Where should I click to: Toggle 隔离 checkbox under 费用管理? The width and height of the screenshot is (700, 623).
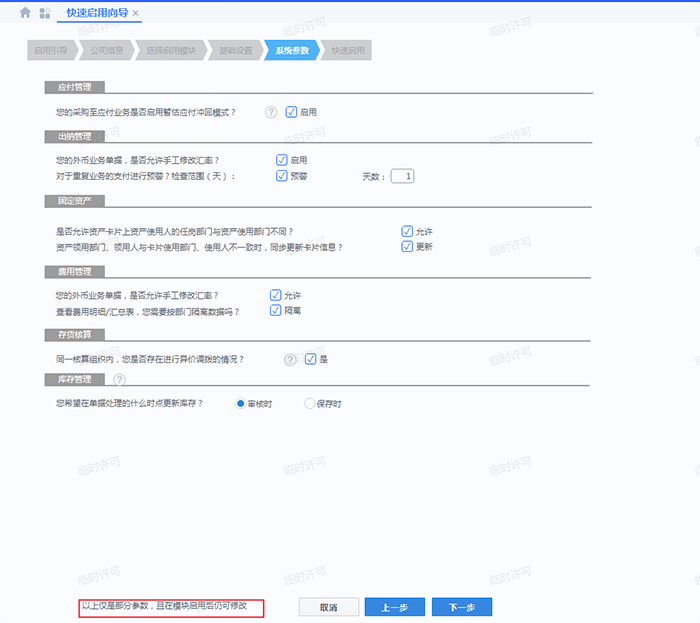point(276,311)
